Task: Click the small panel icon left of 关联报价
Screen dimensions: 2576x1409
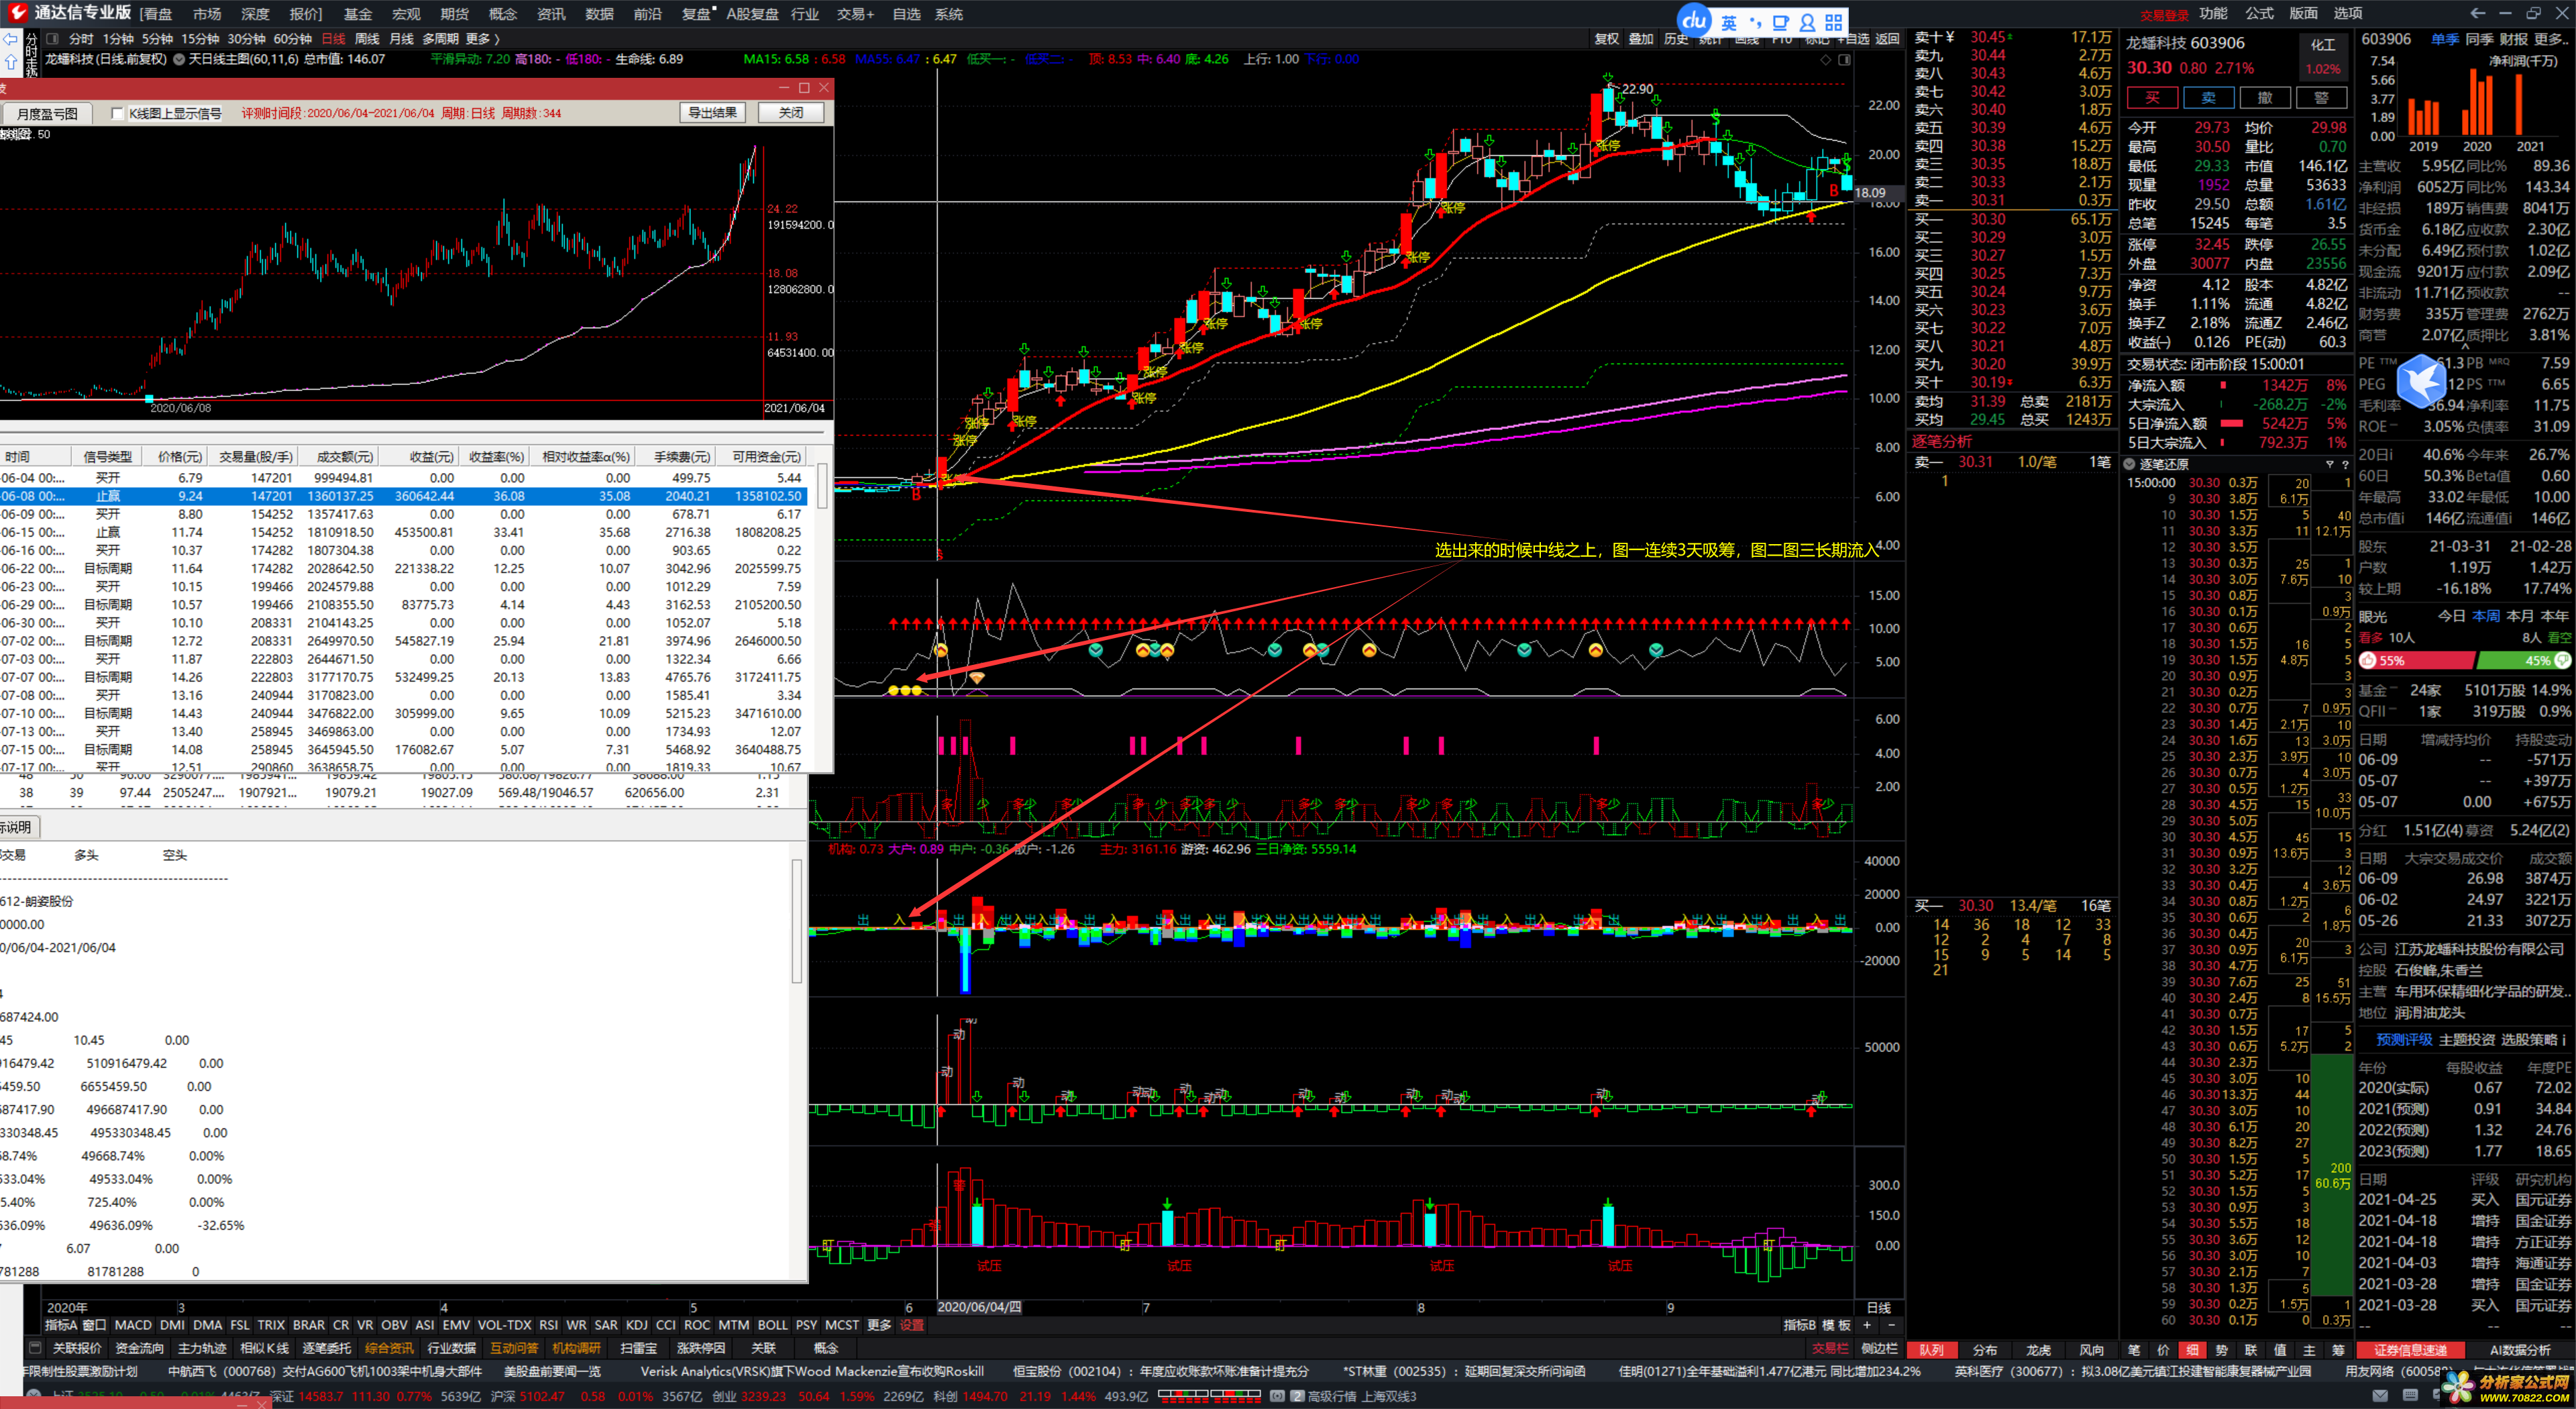Action: pyautogui.click(x=35, y=1347)
